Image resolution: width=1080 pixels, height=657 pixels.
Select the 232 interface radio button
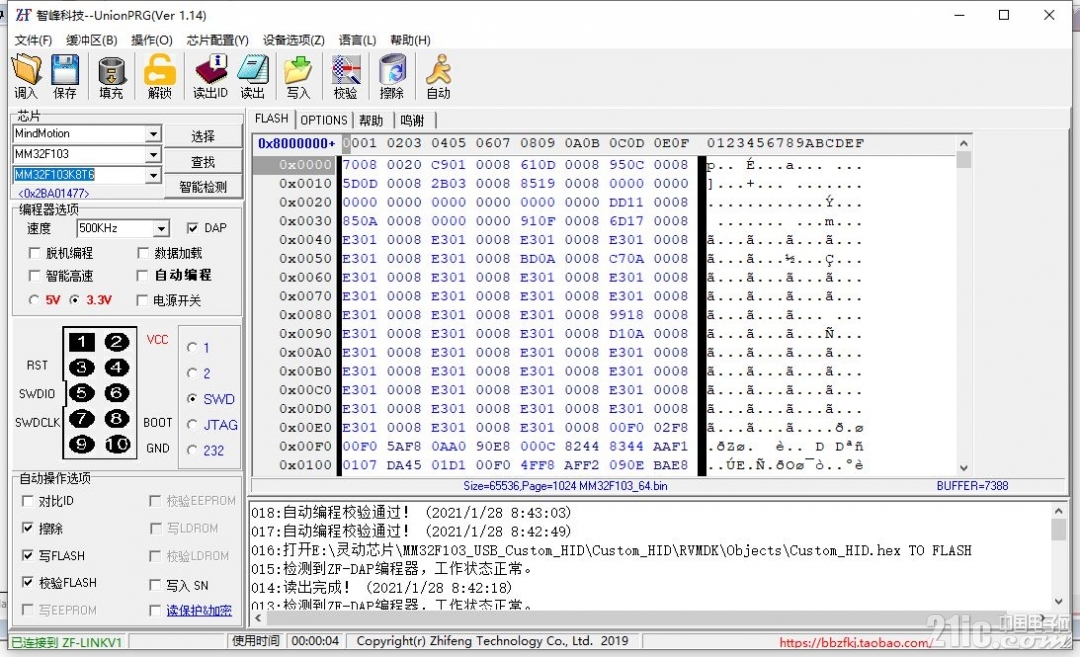tap(192, 450)
